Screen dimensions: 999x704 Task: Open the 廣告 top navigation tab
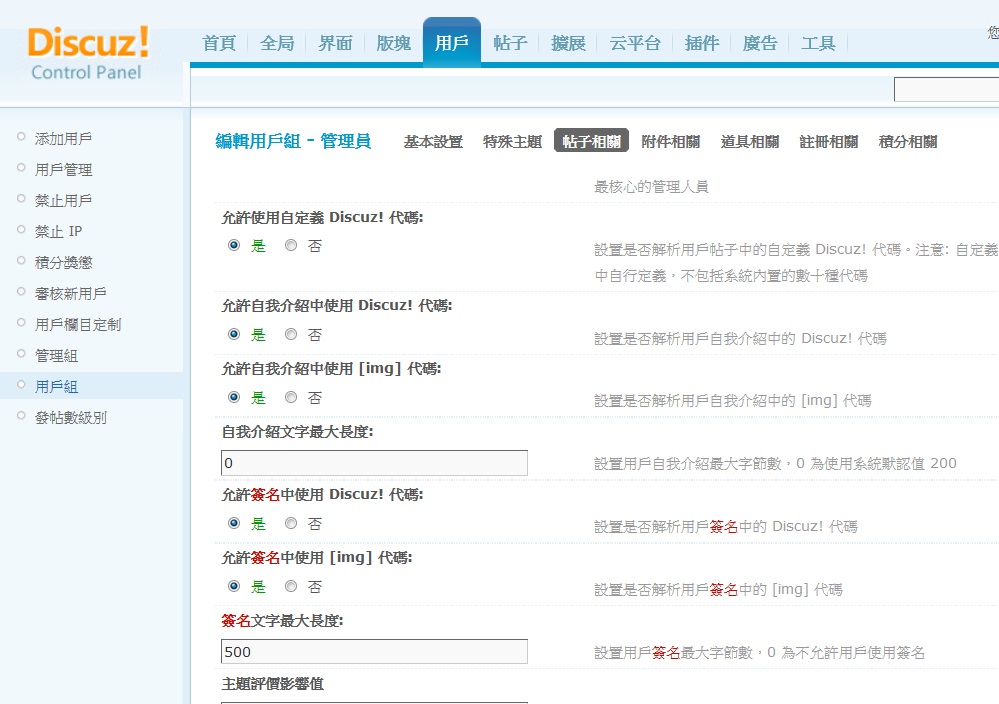click(x=759, y=43)
